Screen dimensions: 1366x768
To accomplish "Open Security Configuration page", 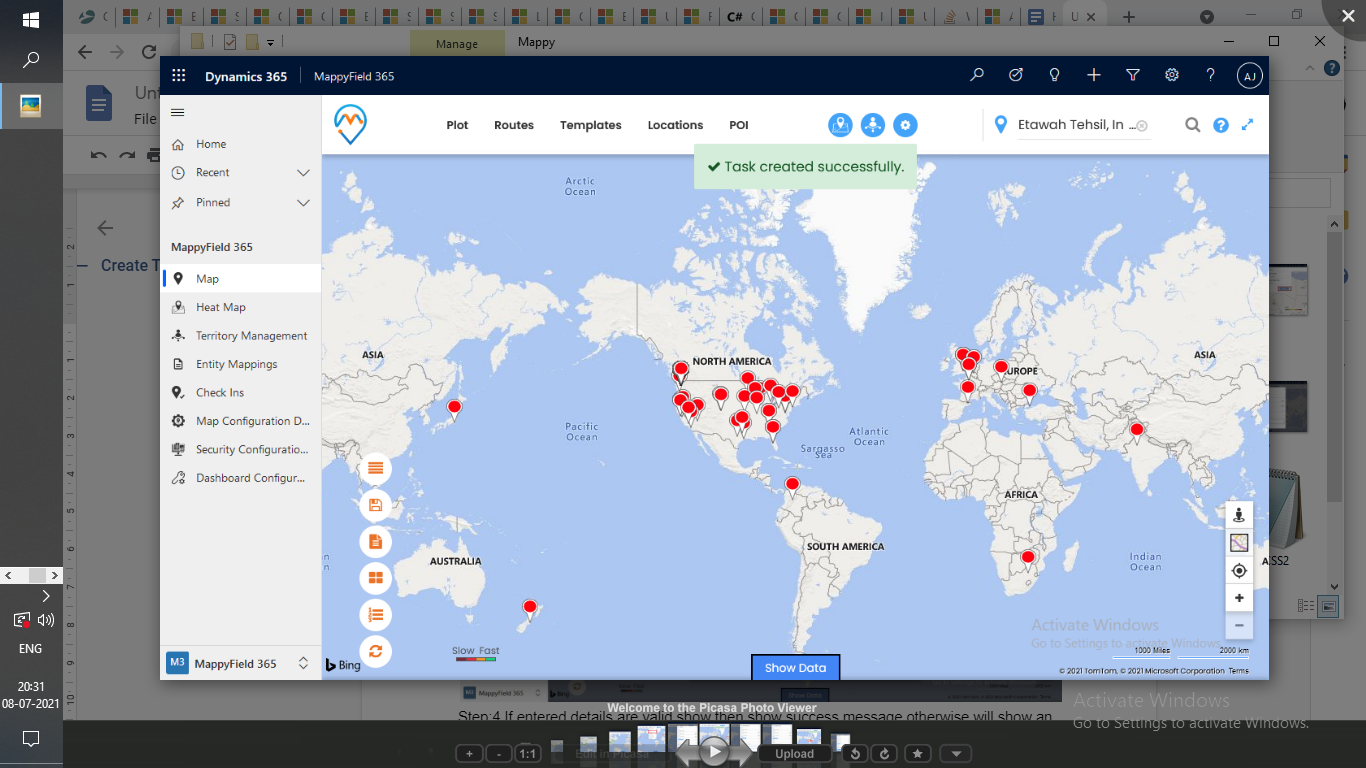I will (x=240, y=449).
